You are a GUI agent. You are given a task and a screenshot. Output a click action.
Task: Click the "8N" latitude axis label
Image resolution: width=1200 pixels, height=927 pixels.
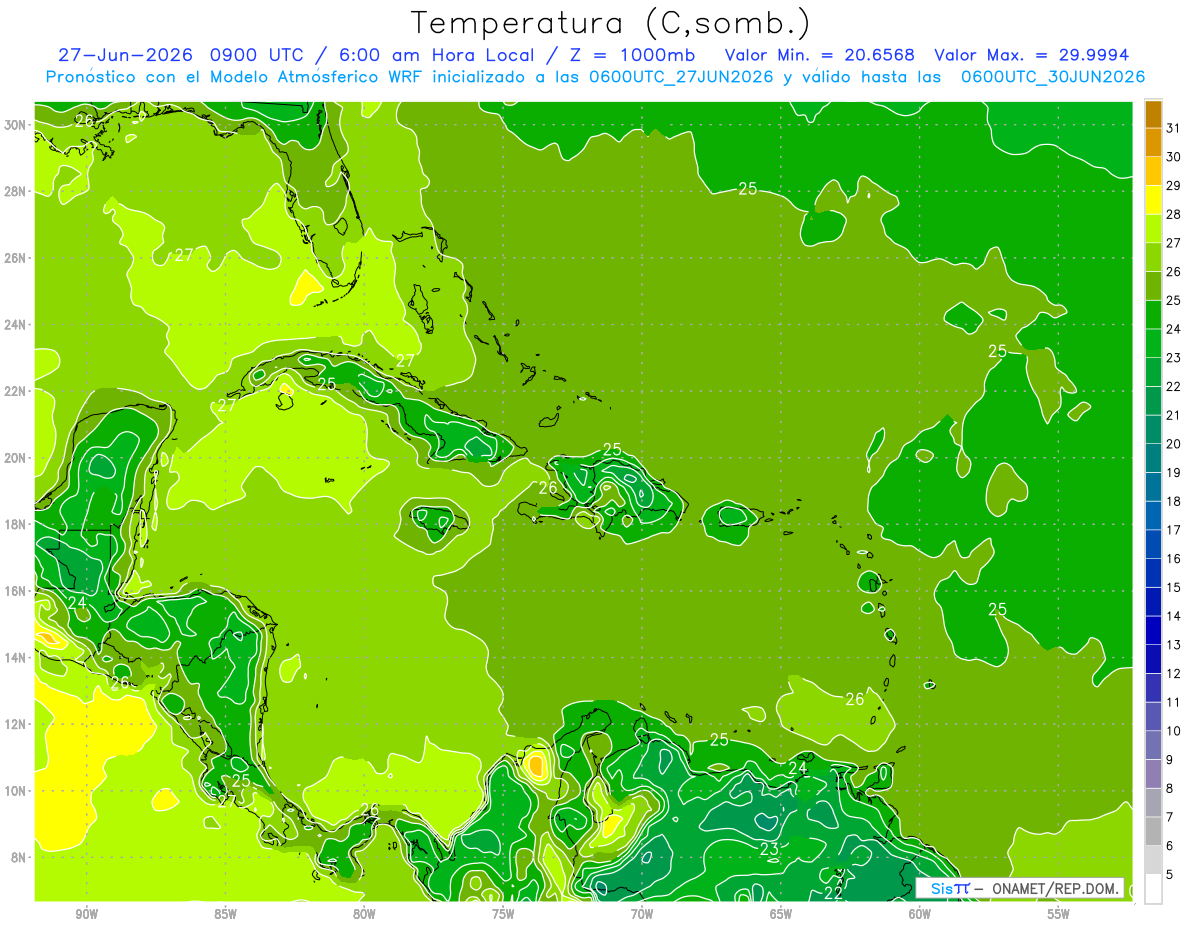20,857
